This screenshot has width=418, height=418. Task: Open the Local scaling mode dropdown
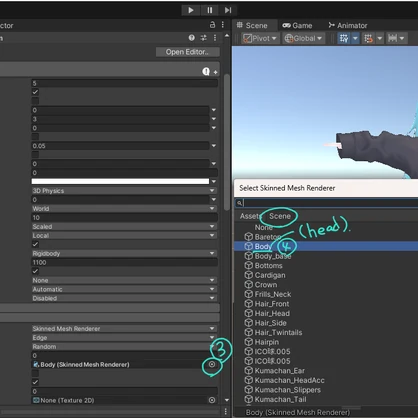[124, 235]
